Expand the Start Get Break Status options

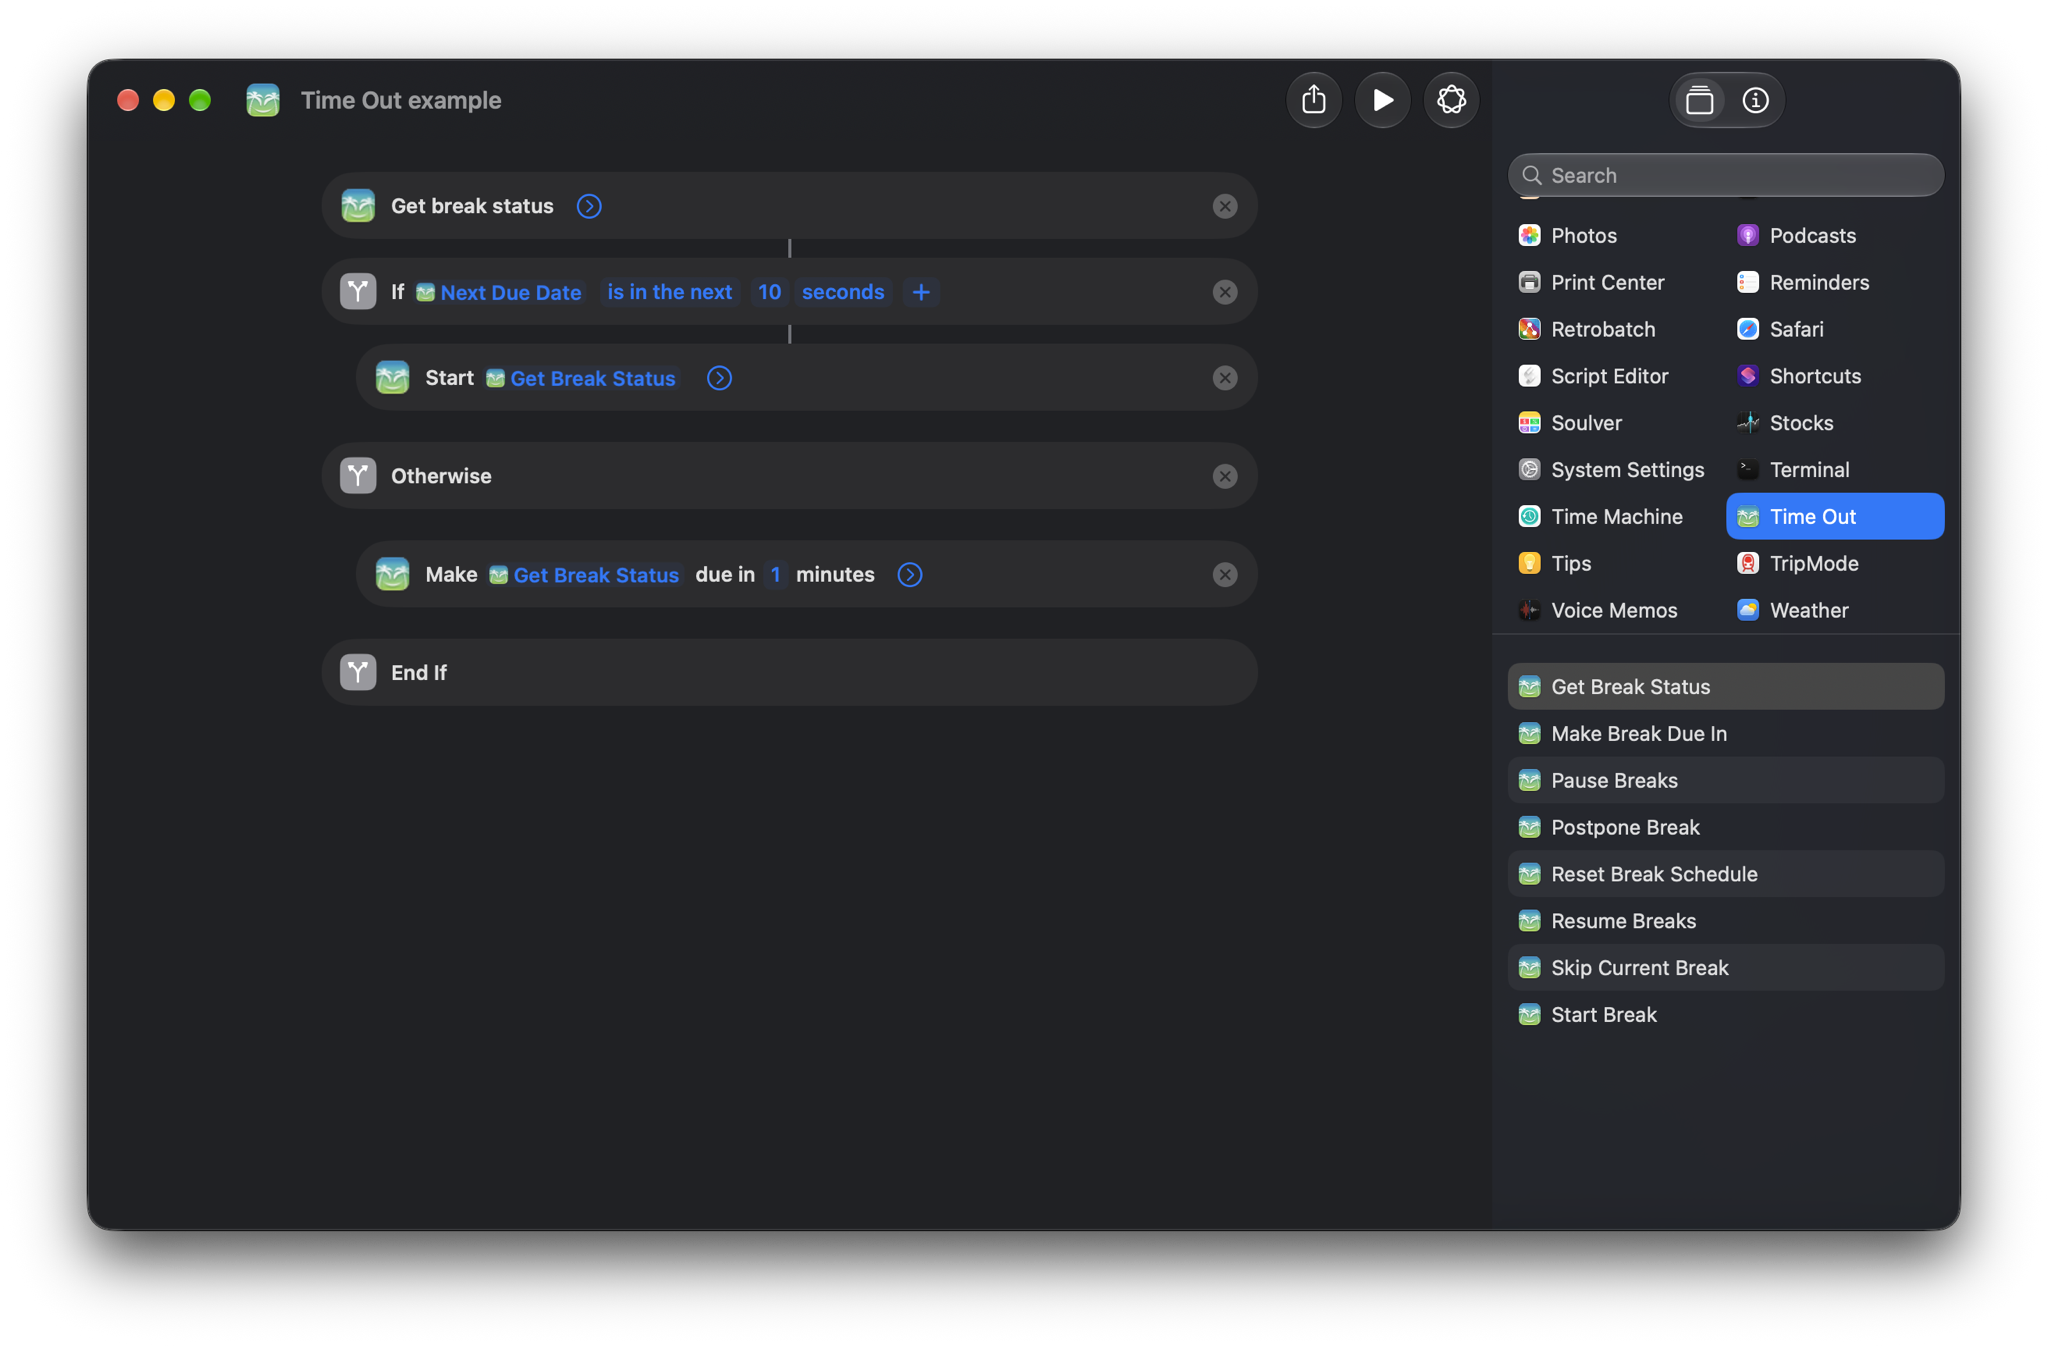719,378
